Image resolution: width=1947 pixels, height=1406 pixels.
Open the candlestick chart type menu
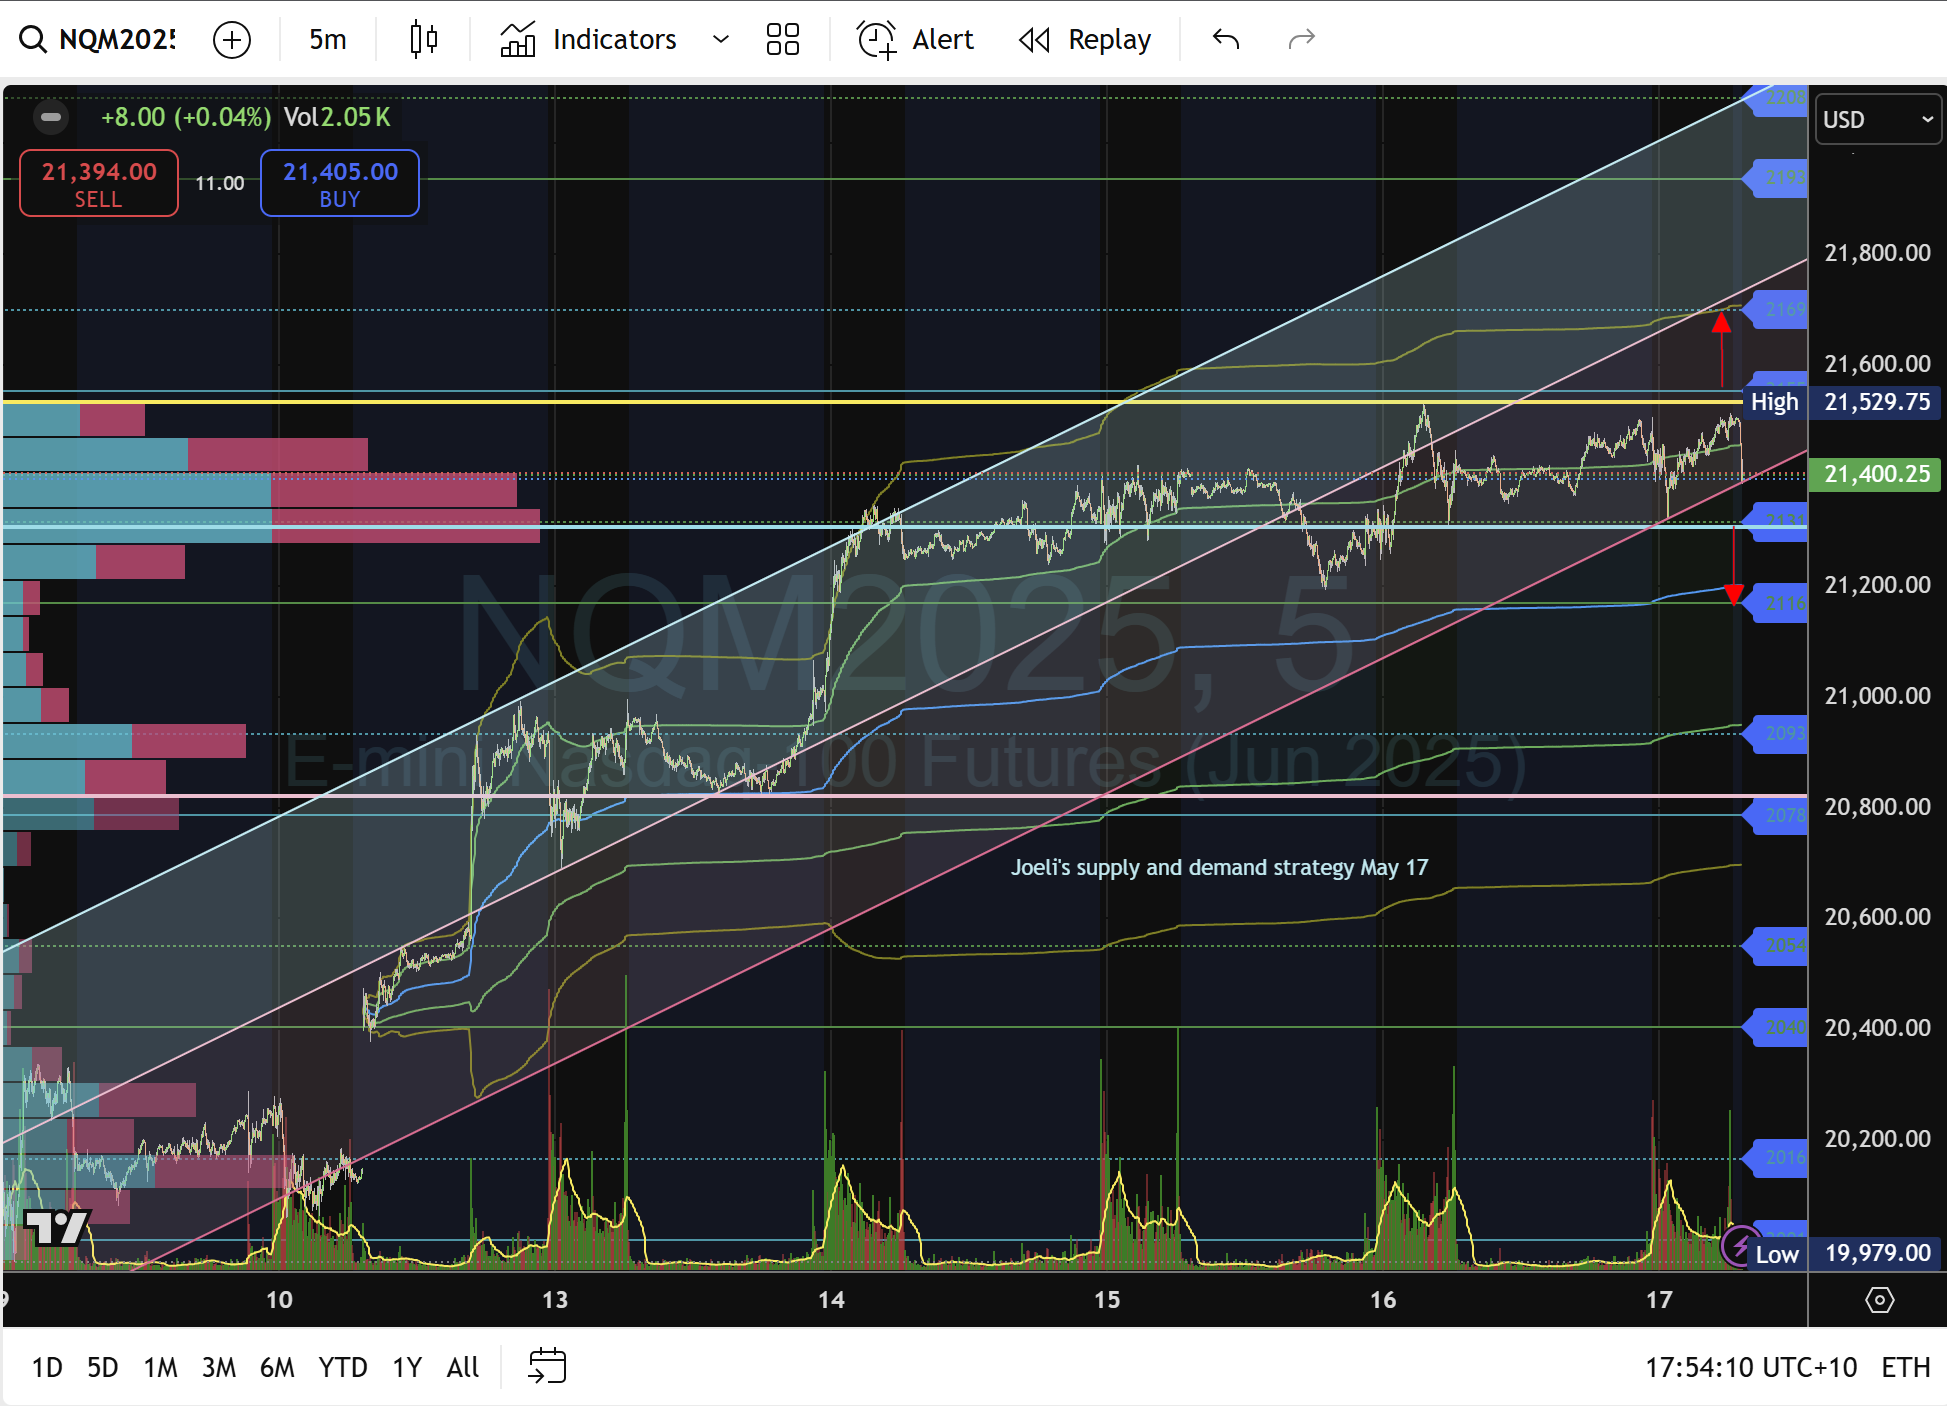click(x=424, y=39)
